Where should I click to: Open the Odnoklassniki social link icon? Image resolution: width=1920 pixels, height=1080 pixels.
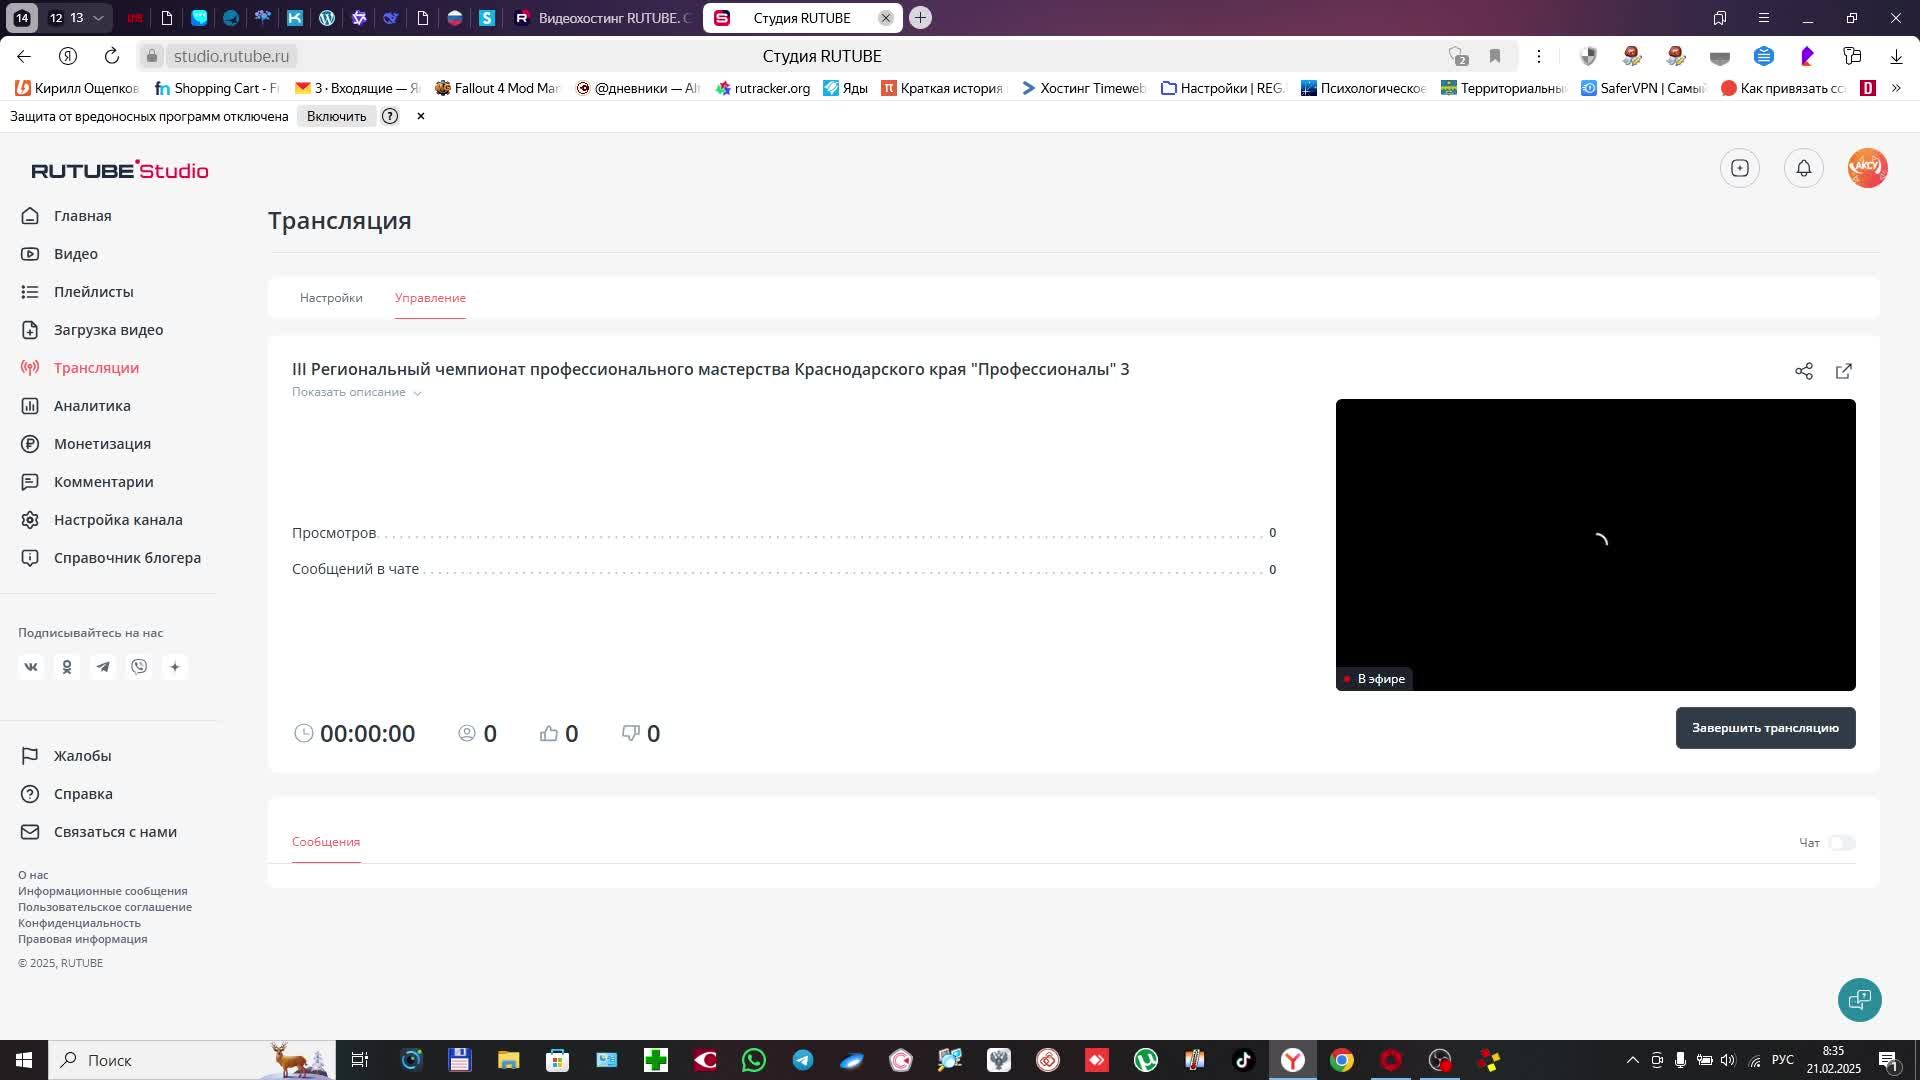point(67,667)
